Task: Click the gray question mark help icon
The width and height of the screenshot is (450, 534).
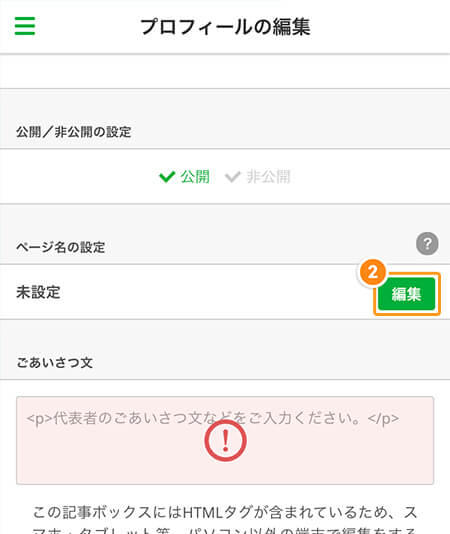Action: pyautogui.click(x=427, y=244)
